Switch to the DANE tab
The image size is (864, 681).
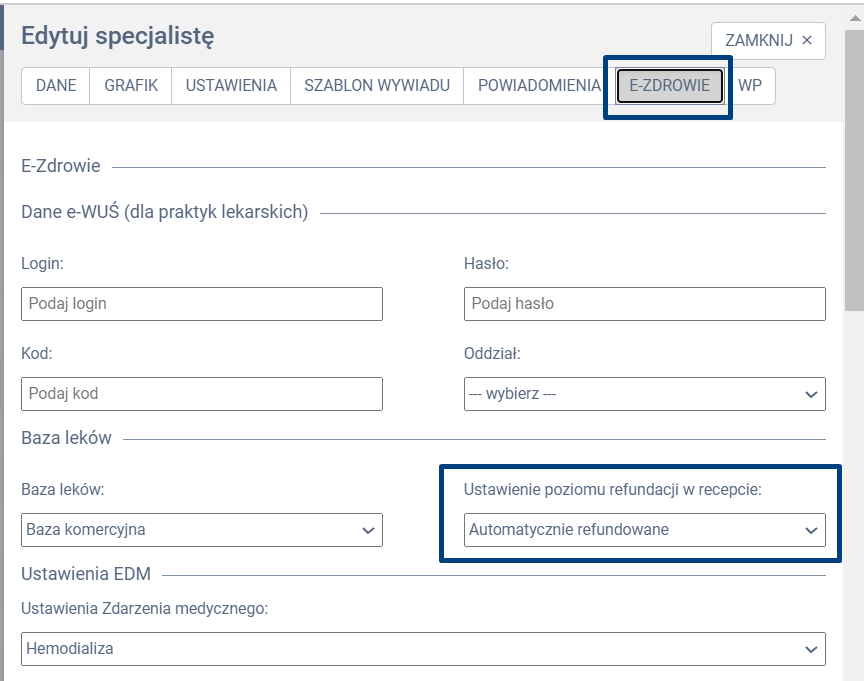coord(56,86)
